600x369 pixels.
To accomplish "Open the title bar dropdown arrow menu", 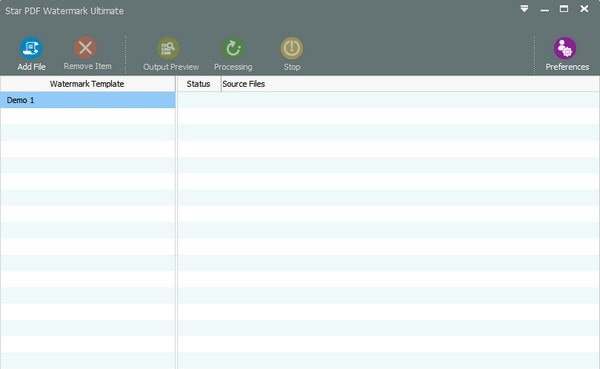I will click(524, 8).
